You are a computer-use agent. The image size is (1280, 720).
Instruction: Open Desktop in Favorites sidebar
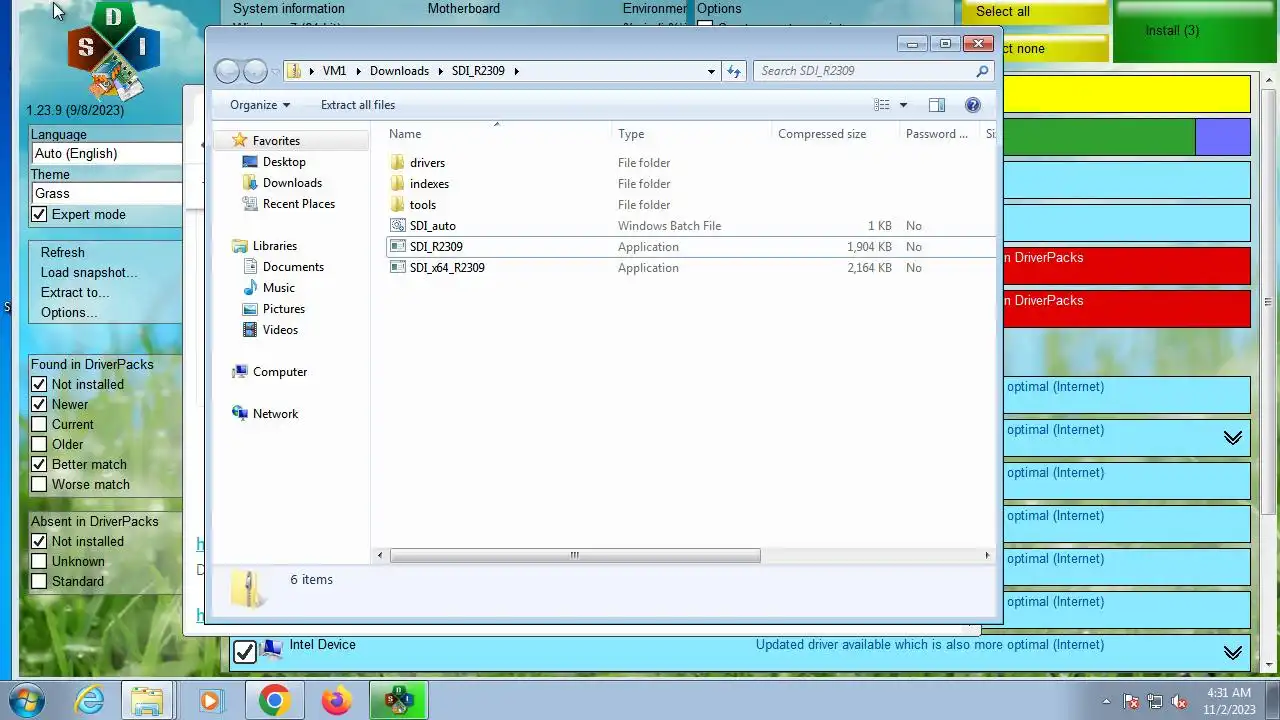click(284, 162)
